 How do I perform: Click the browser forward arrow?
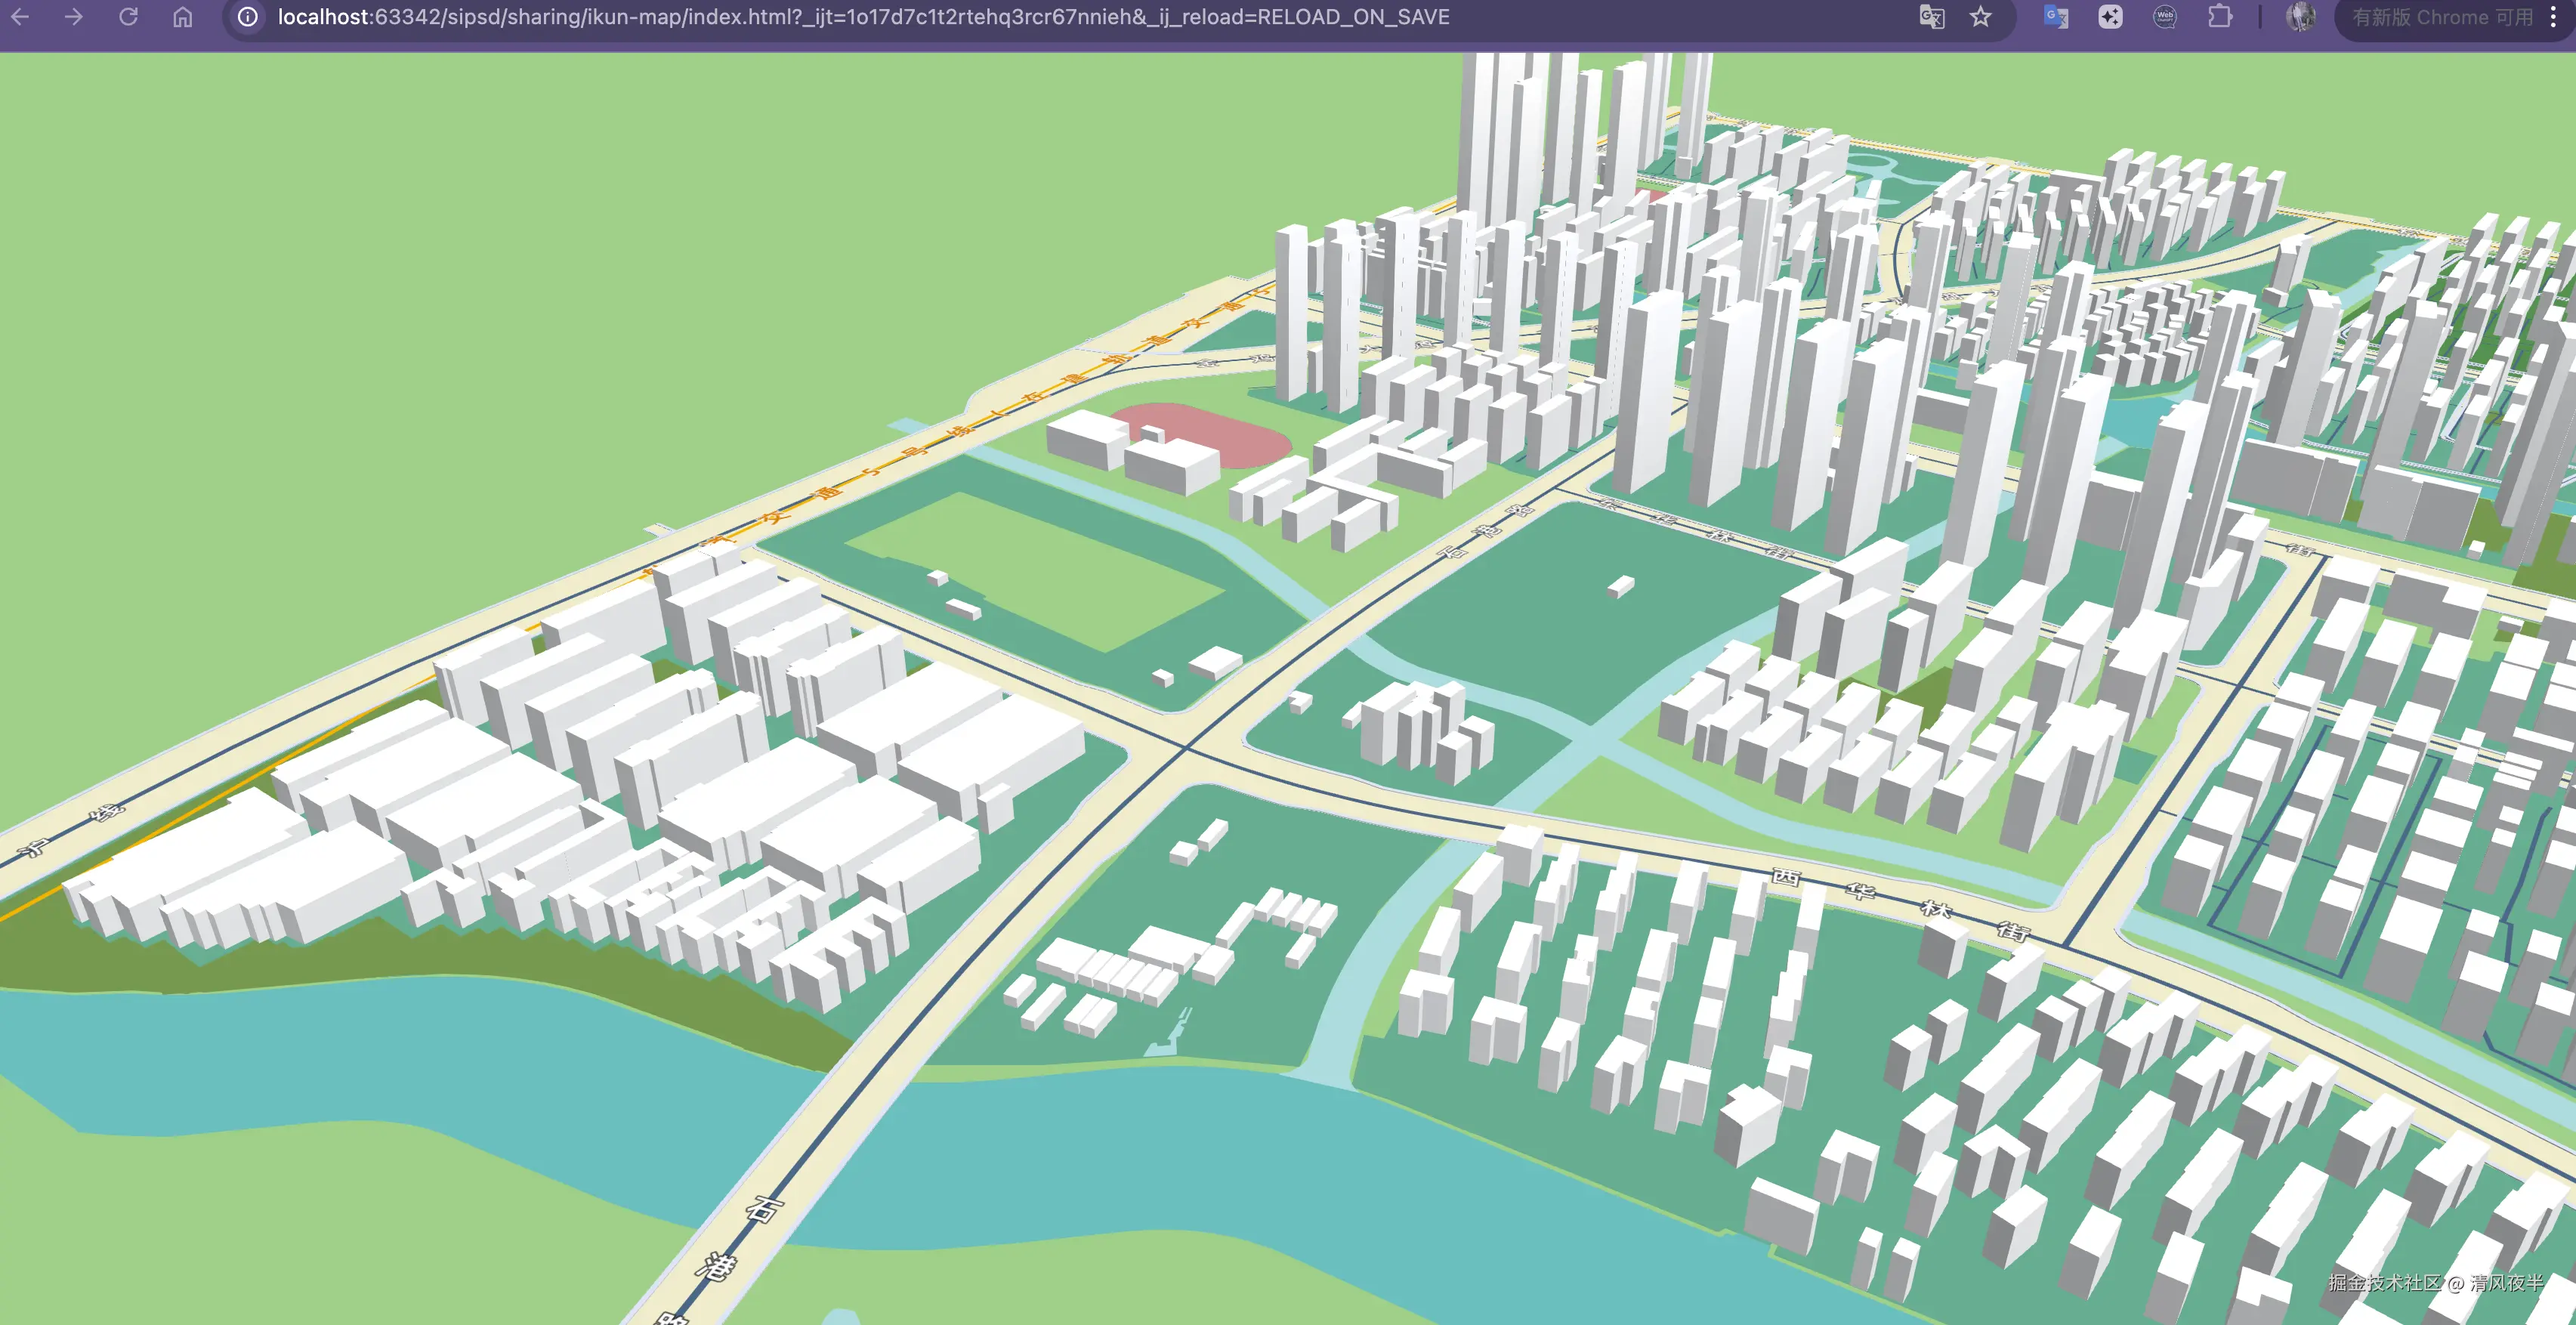click(74, 17)
